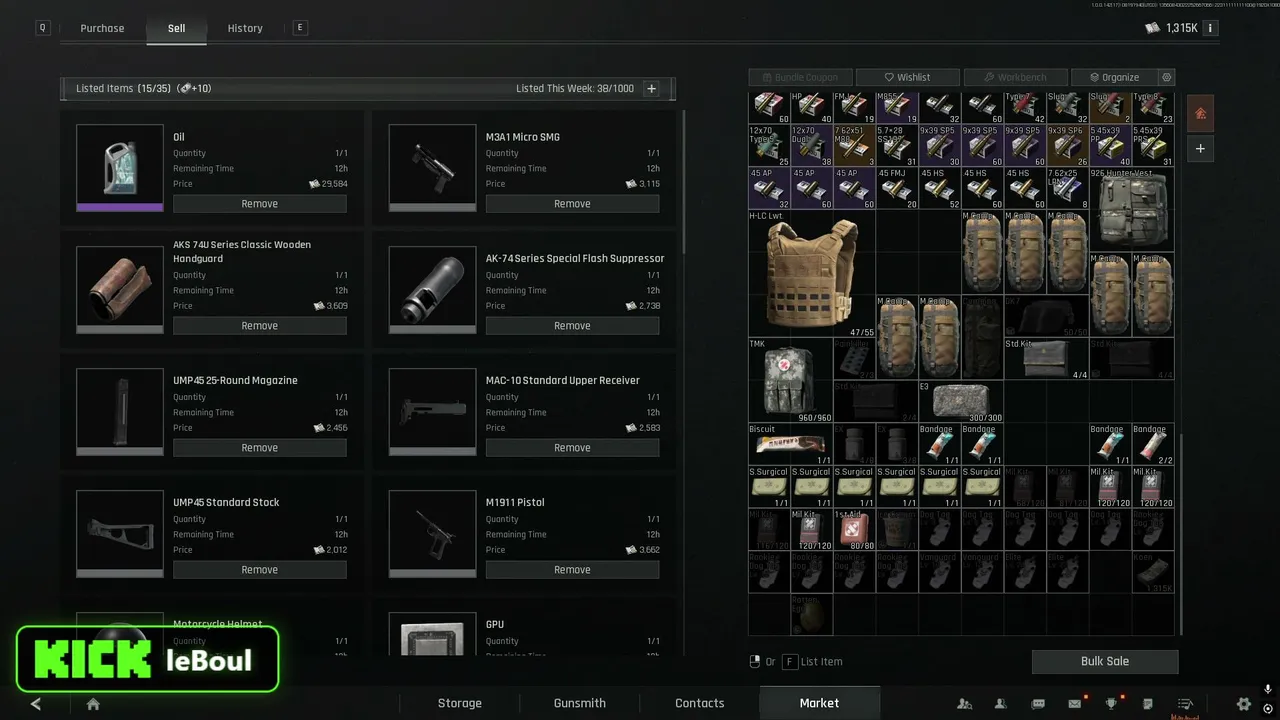Screen dimensions: 1280x720
Task: Remove the M3A1 Micro SMG listing
Action: tap(572, 204)
